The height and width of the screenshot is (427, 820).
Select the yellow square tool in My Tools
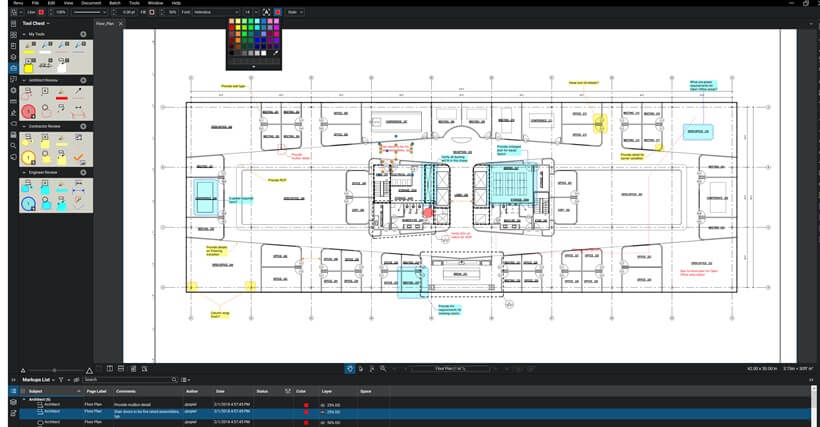pyautogui.click(x=28, y=66)
